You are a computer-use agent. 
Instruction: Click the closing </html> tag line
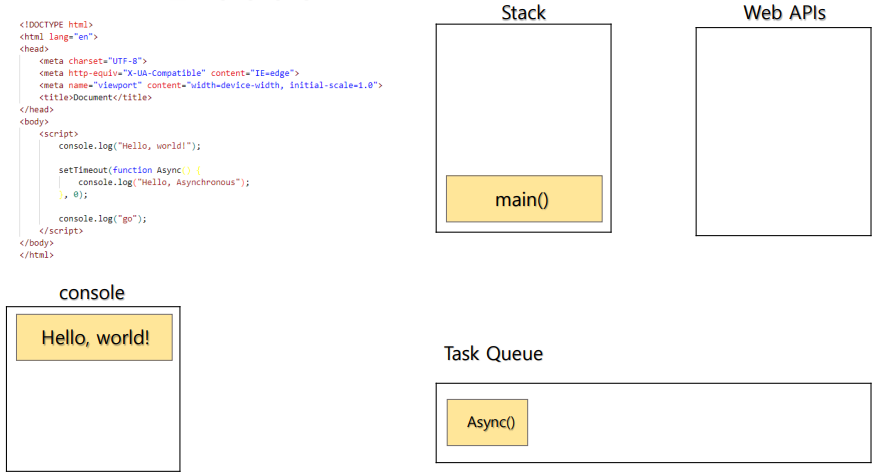[x=36, y=255]
